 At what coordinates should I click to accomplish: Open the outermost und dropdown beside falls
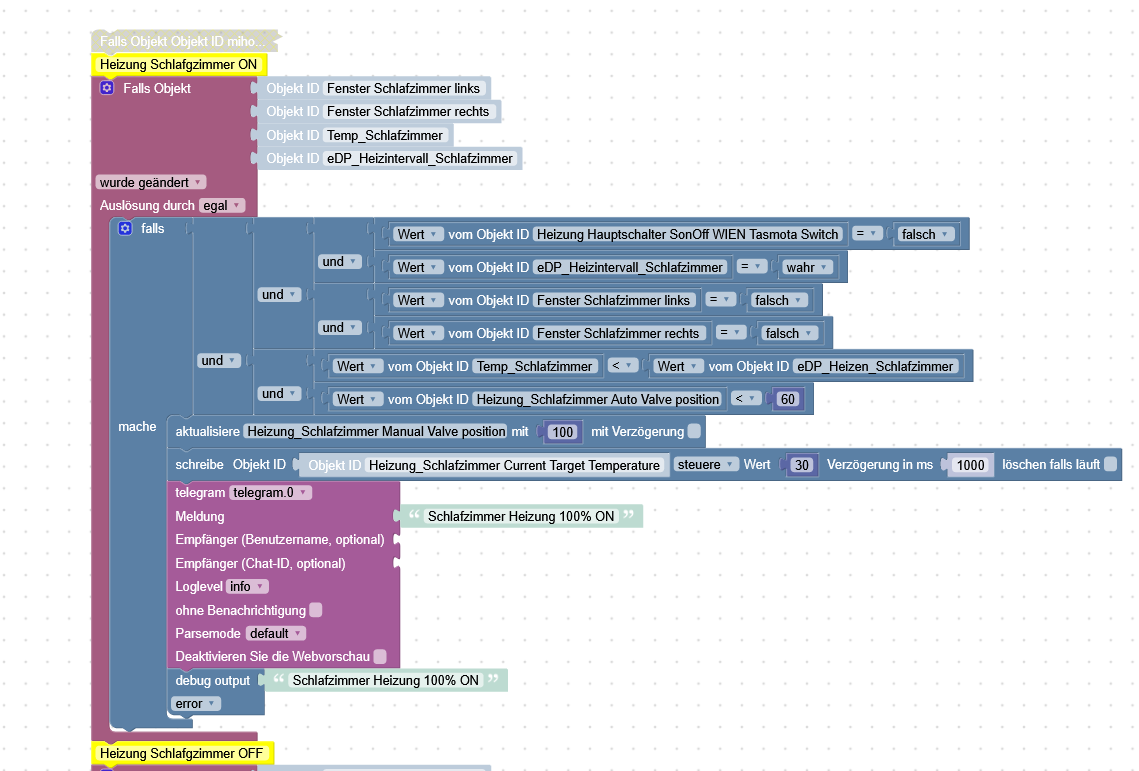[219, 360]
